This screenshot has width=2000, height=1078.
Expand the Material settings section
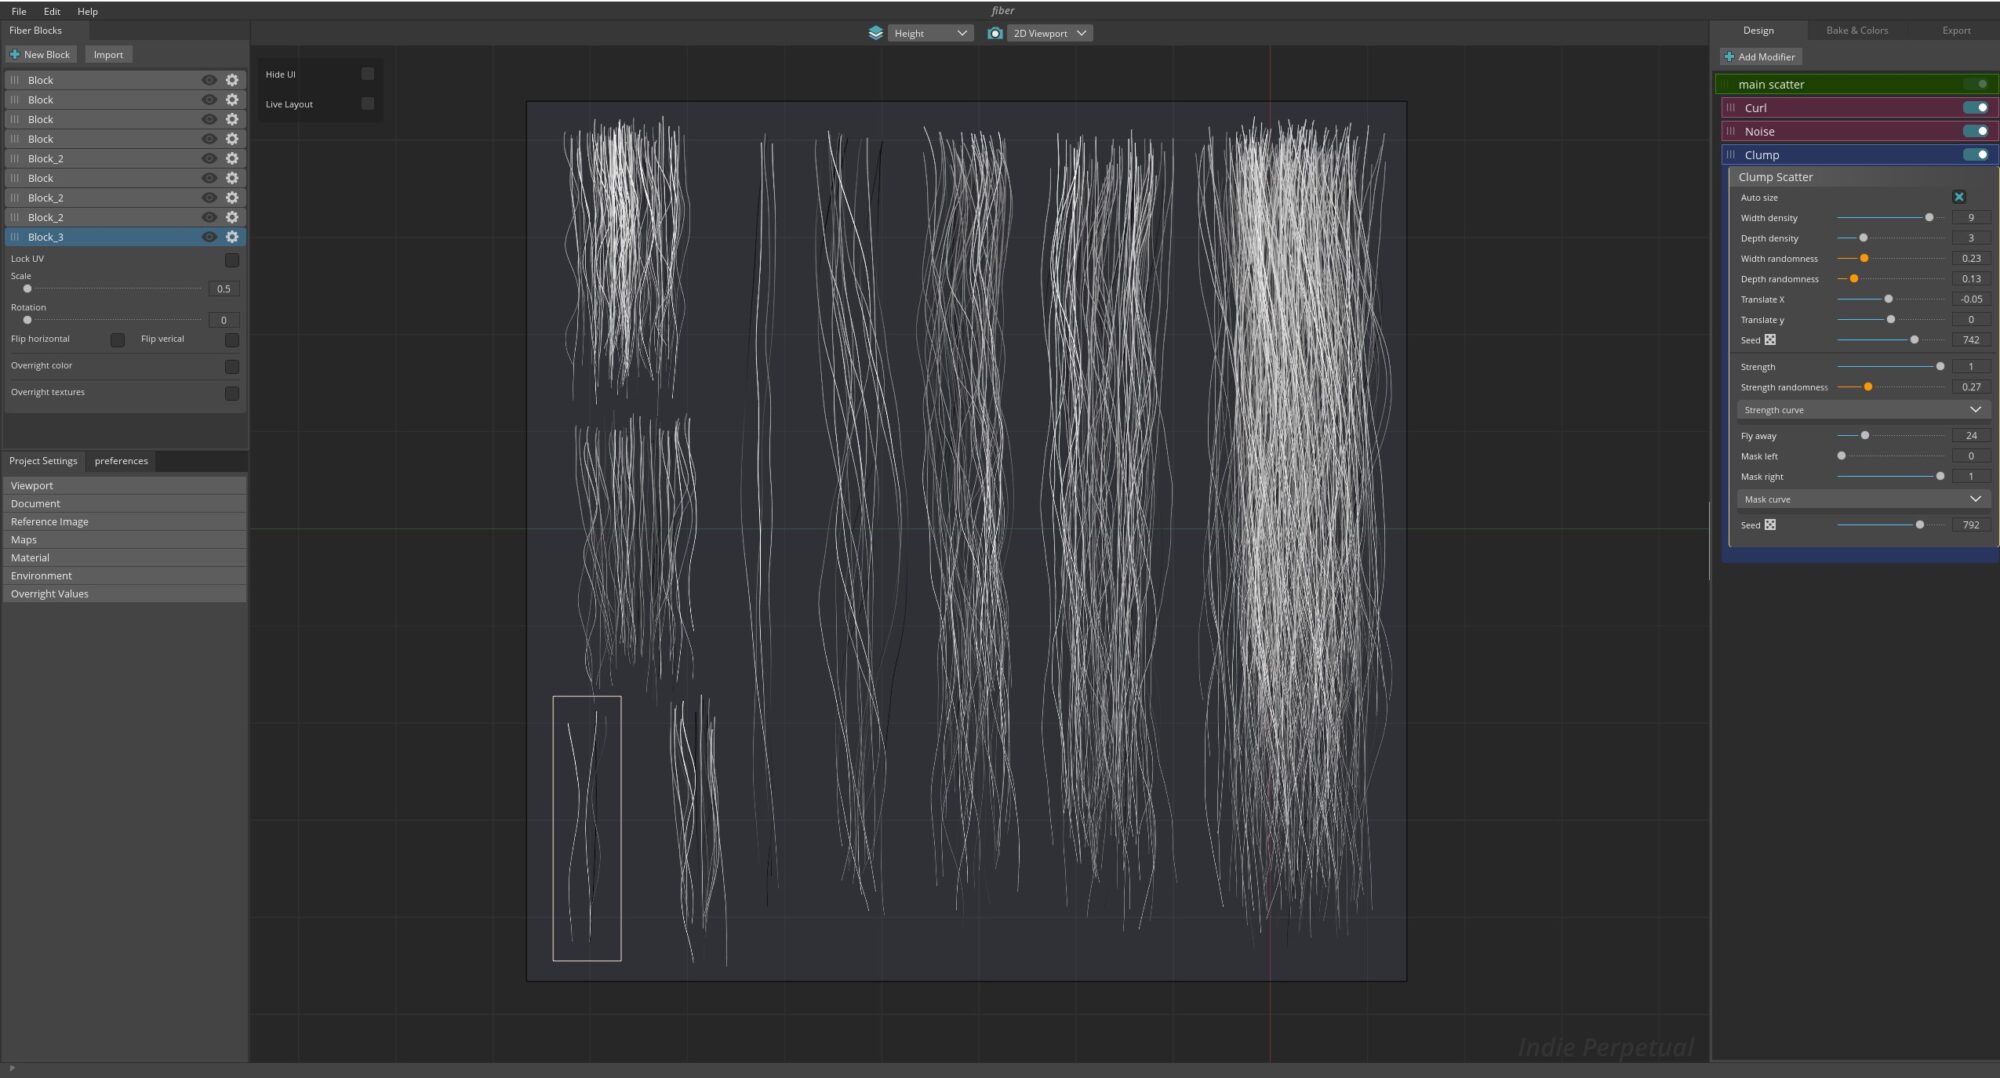click(x=125, y=558)
